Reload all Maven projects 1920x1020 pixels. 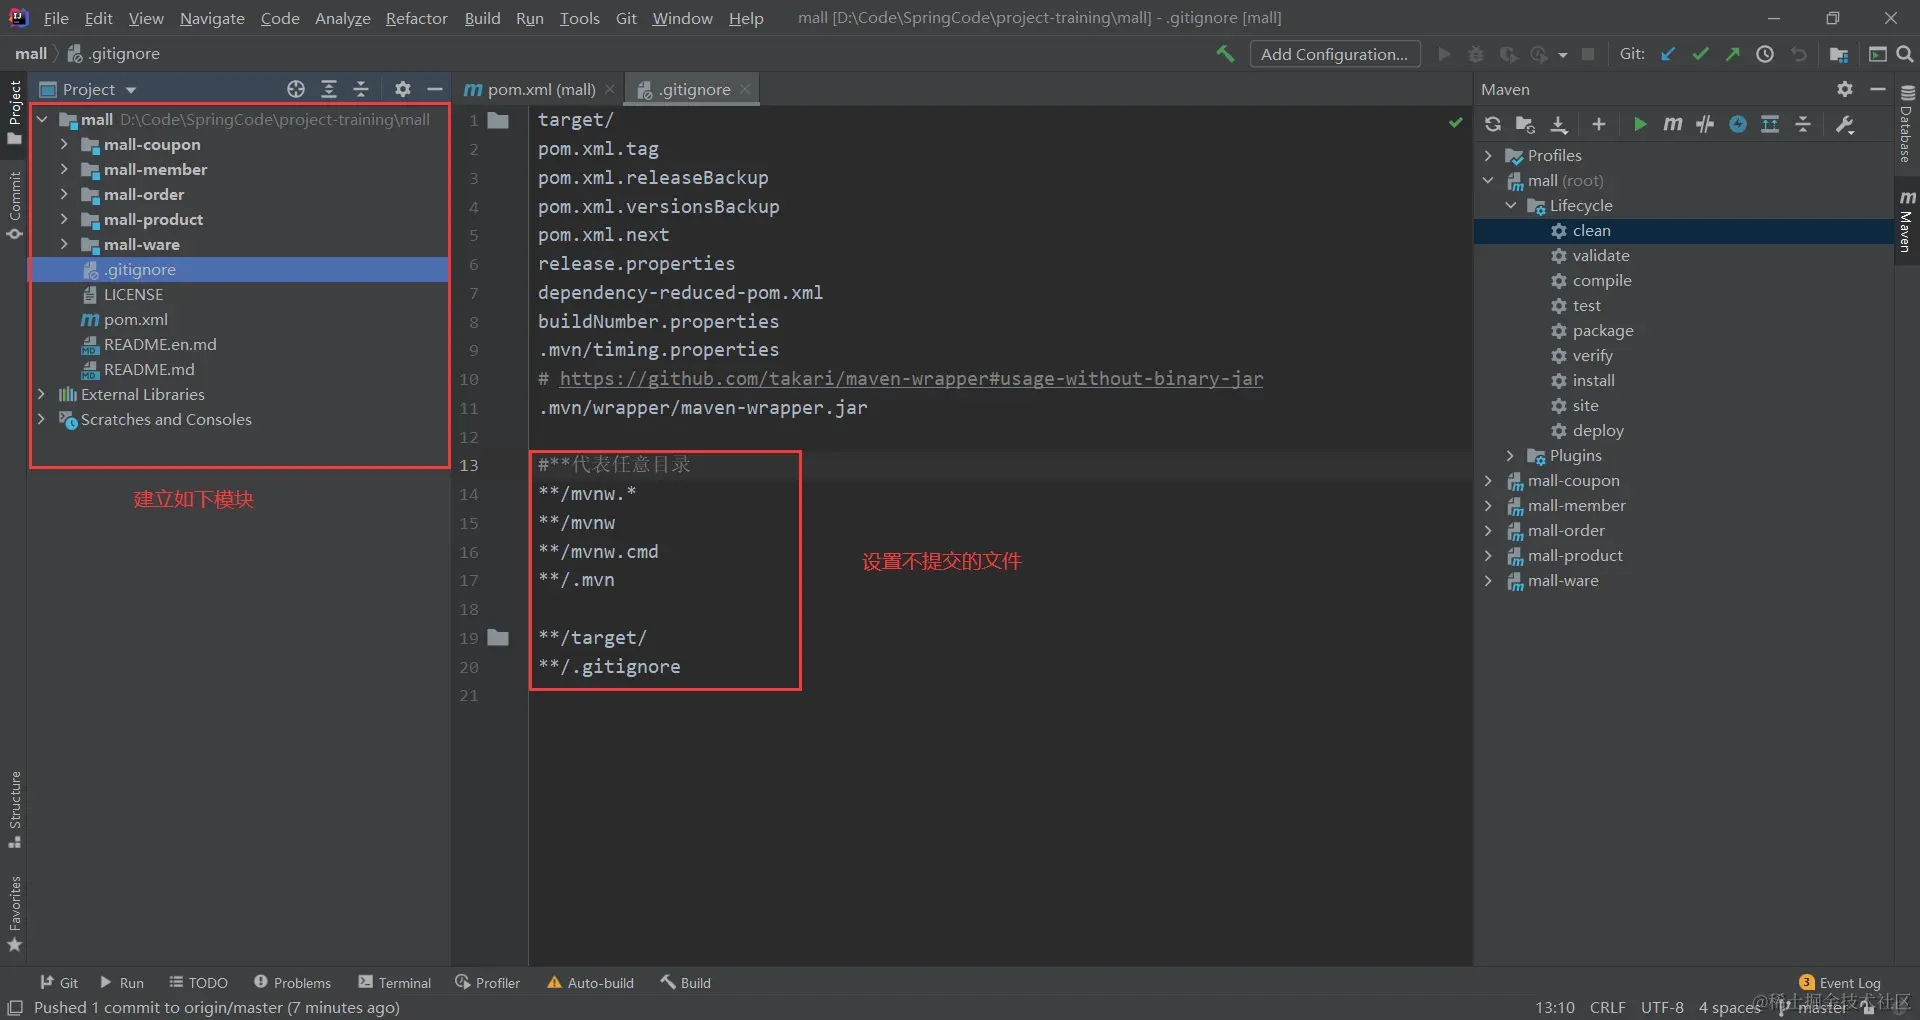click(x=1493, y=124)
